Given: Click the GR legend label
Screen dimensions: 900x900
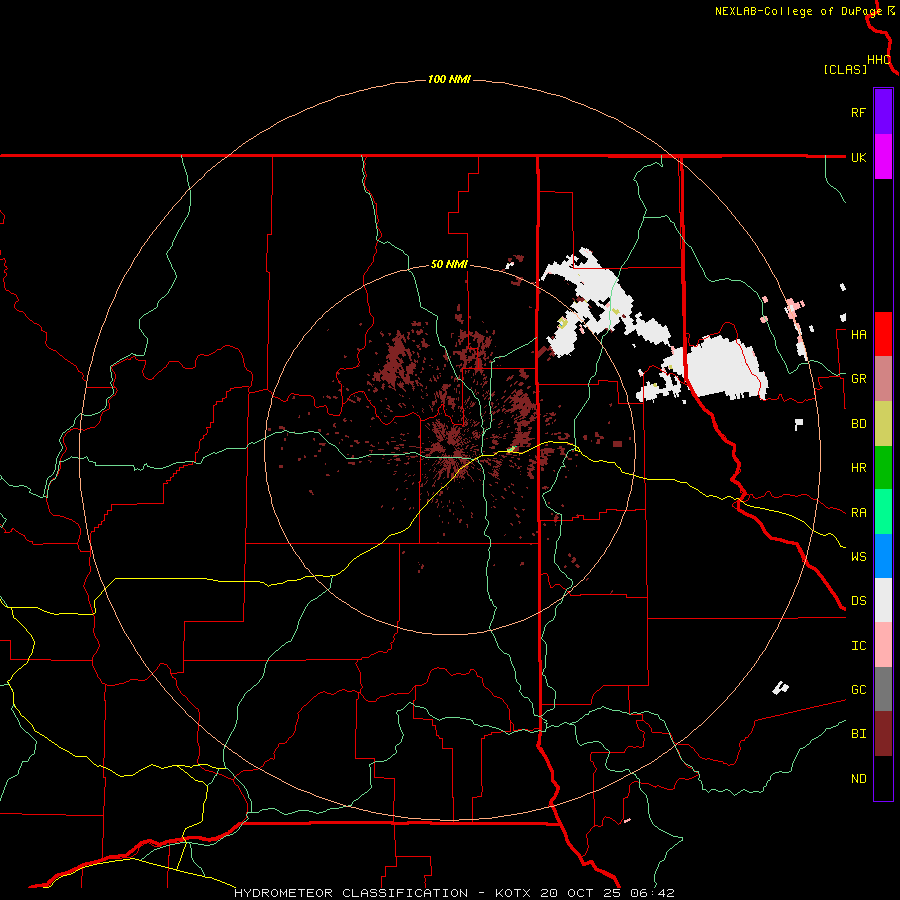Looking at the screenshot, I should tap(858, 379).
